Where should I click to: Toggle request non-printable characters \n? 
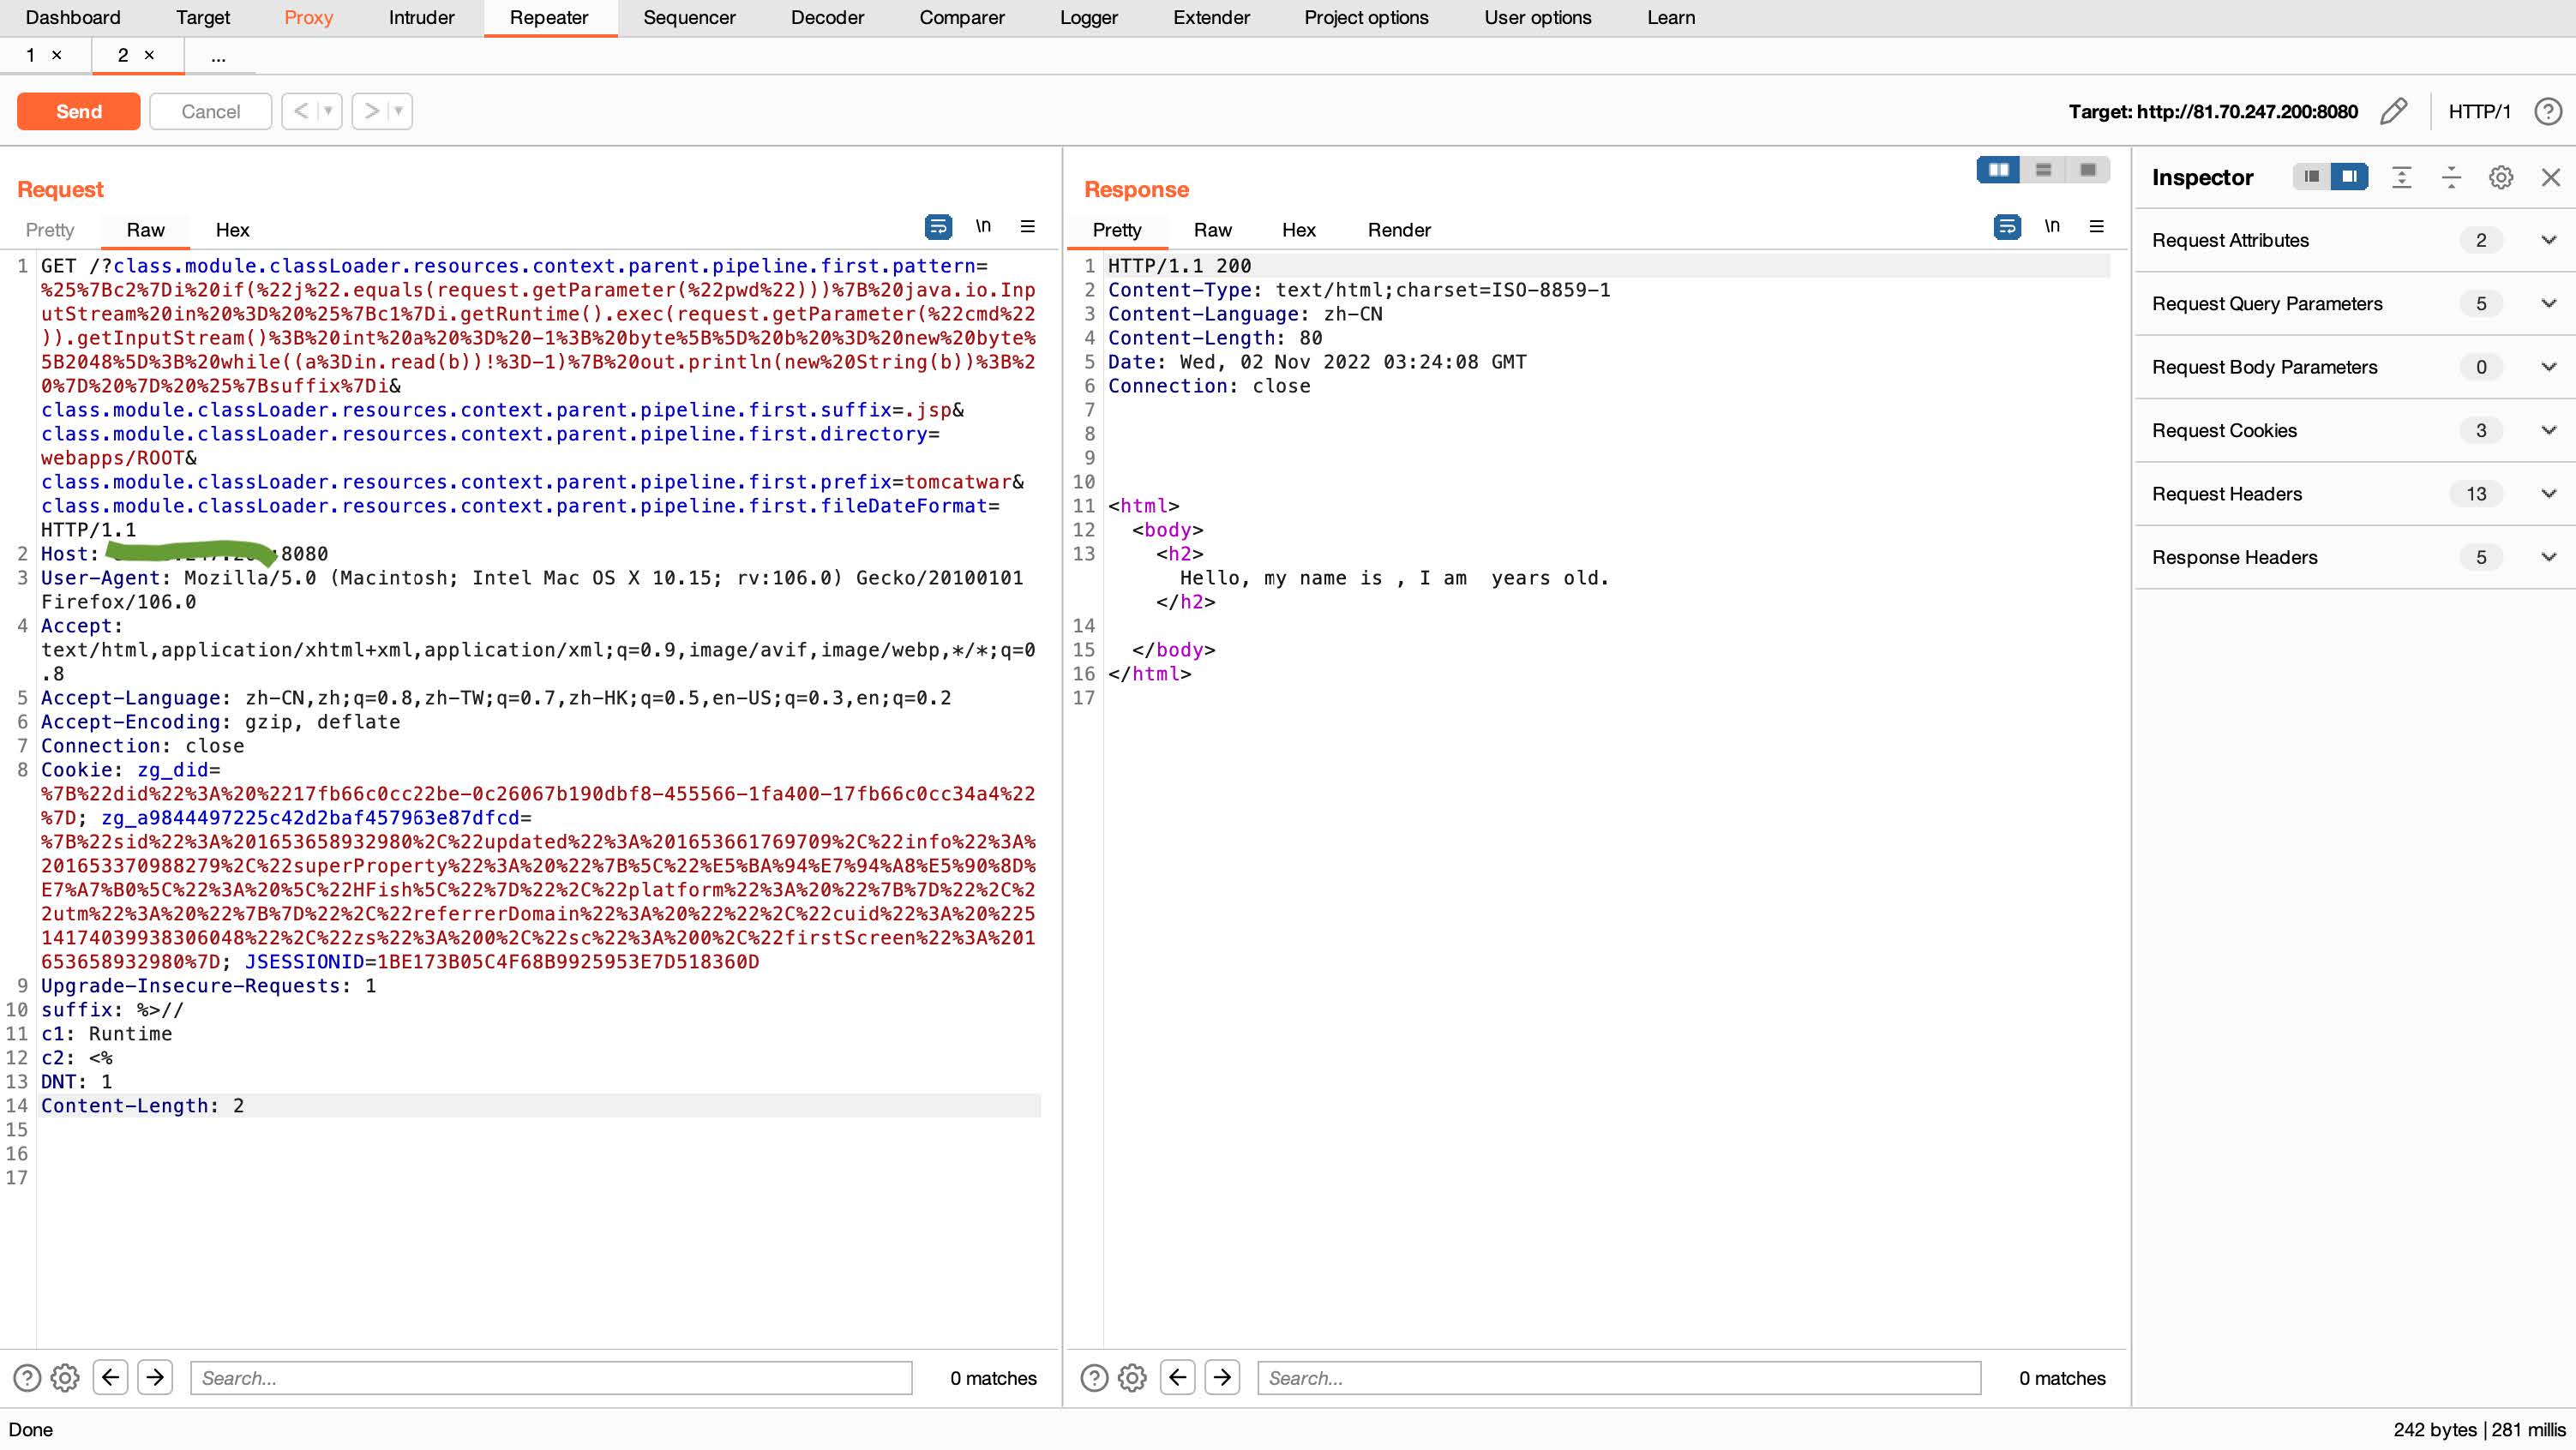point(983,226)
